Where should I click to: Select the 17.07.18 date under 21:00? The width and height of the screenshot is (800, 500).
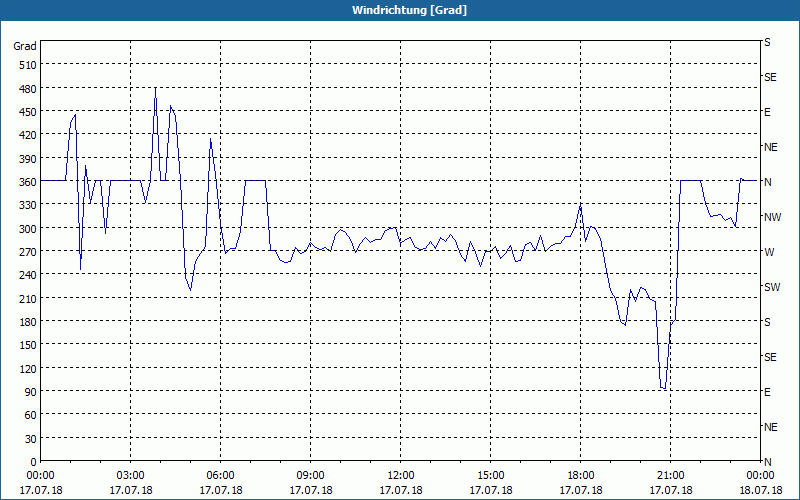[x=670, y=490]
